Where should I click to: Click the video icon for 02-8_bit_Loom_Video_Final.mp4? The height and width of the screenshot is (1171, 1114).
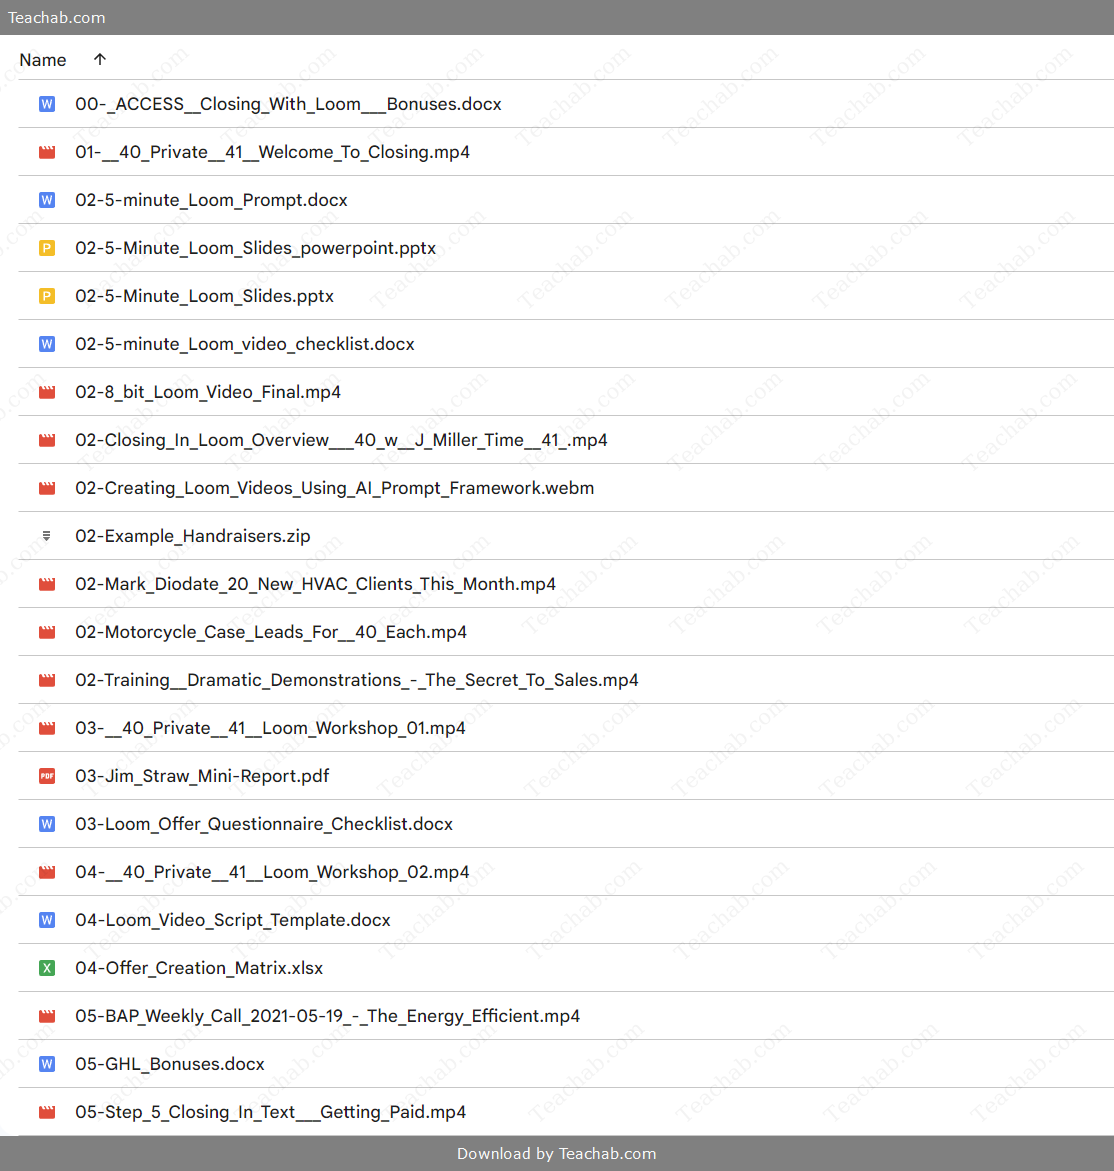tap(46, 392)
